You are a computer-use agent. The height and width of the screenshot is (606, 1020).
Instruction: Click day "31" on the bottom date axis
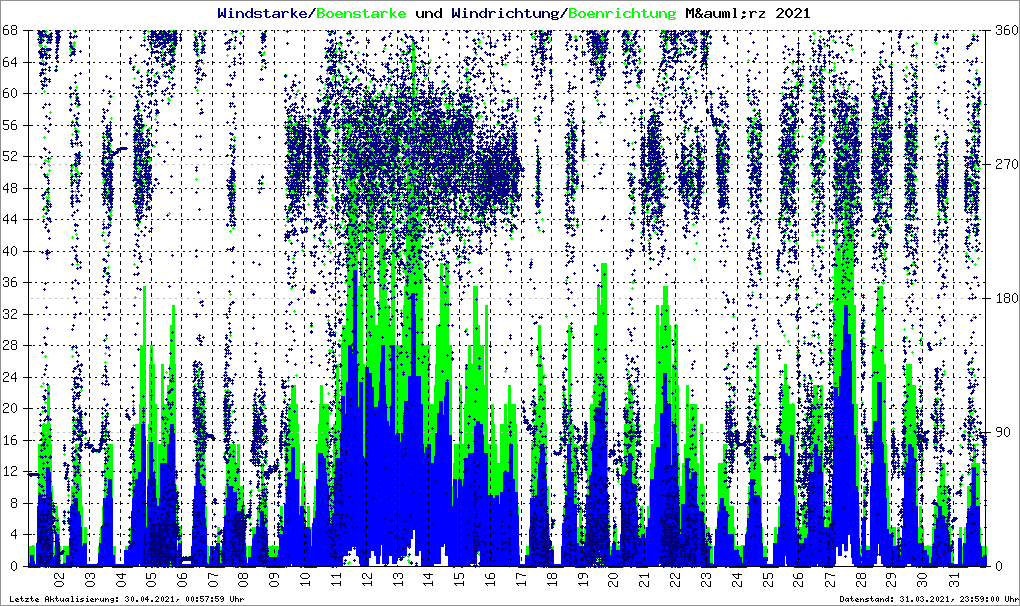953,578
